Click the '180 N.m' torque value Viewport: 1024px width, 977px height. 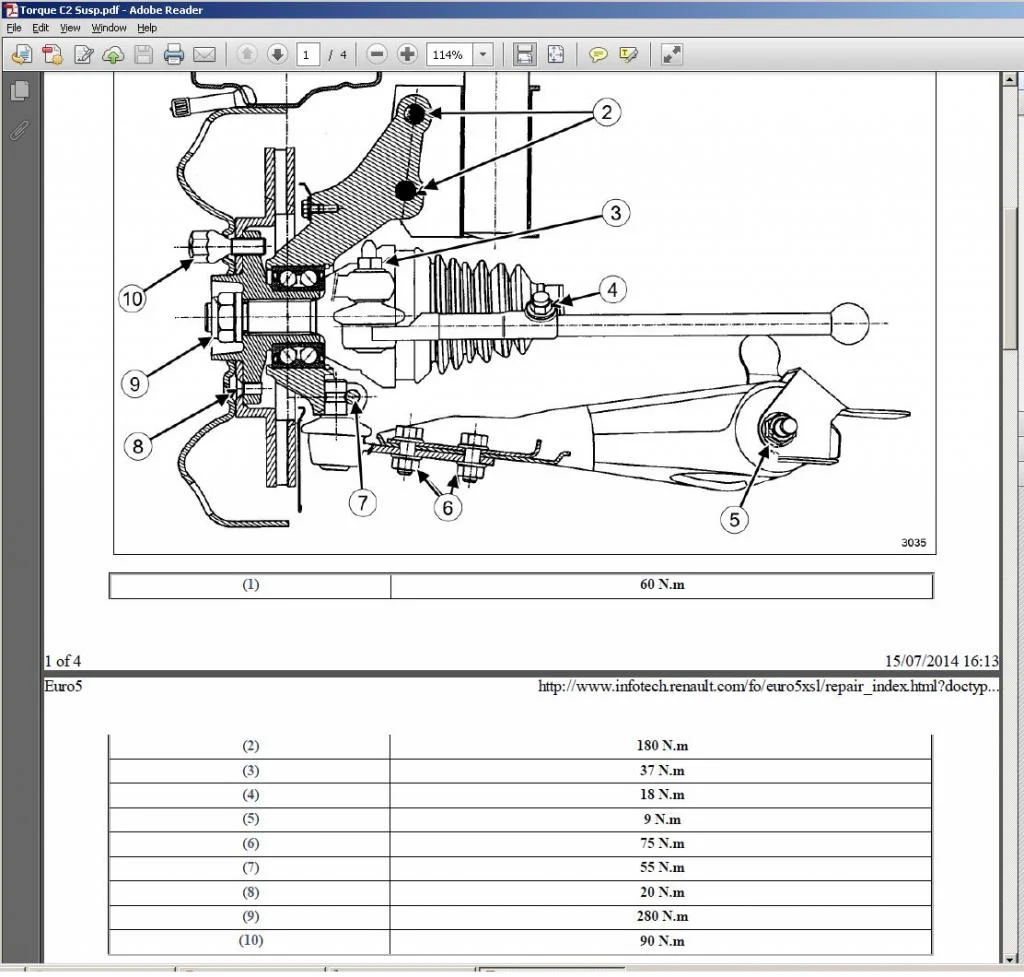point(662,746)
